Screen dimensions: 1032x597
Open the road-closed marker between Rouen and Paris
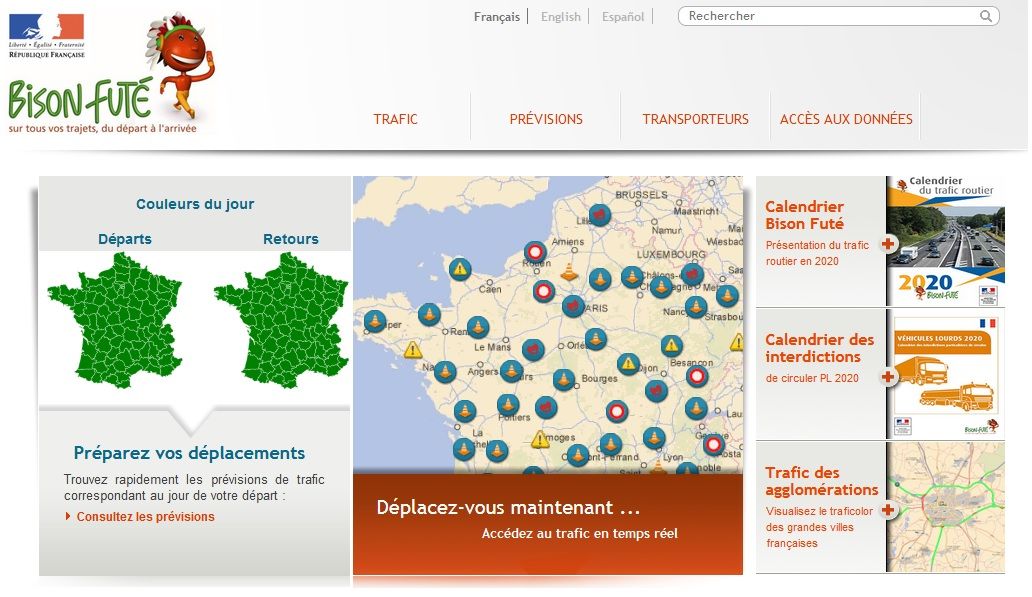544,290
